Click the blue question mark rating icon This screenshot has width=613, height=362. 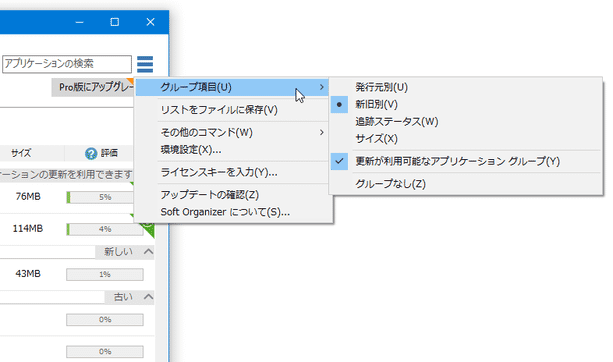click(91, 153)
